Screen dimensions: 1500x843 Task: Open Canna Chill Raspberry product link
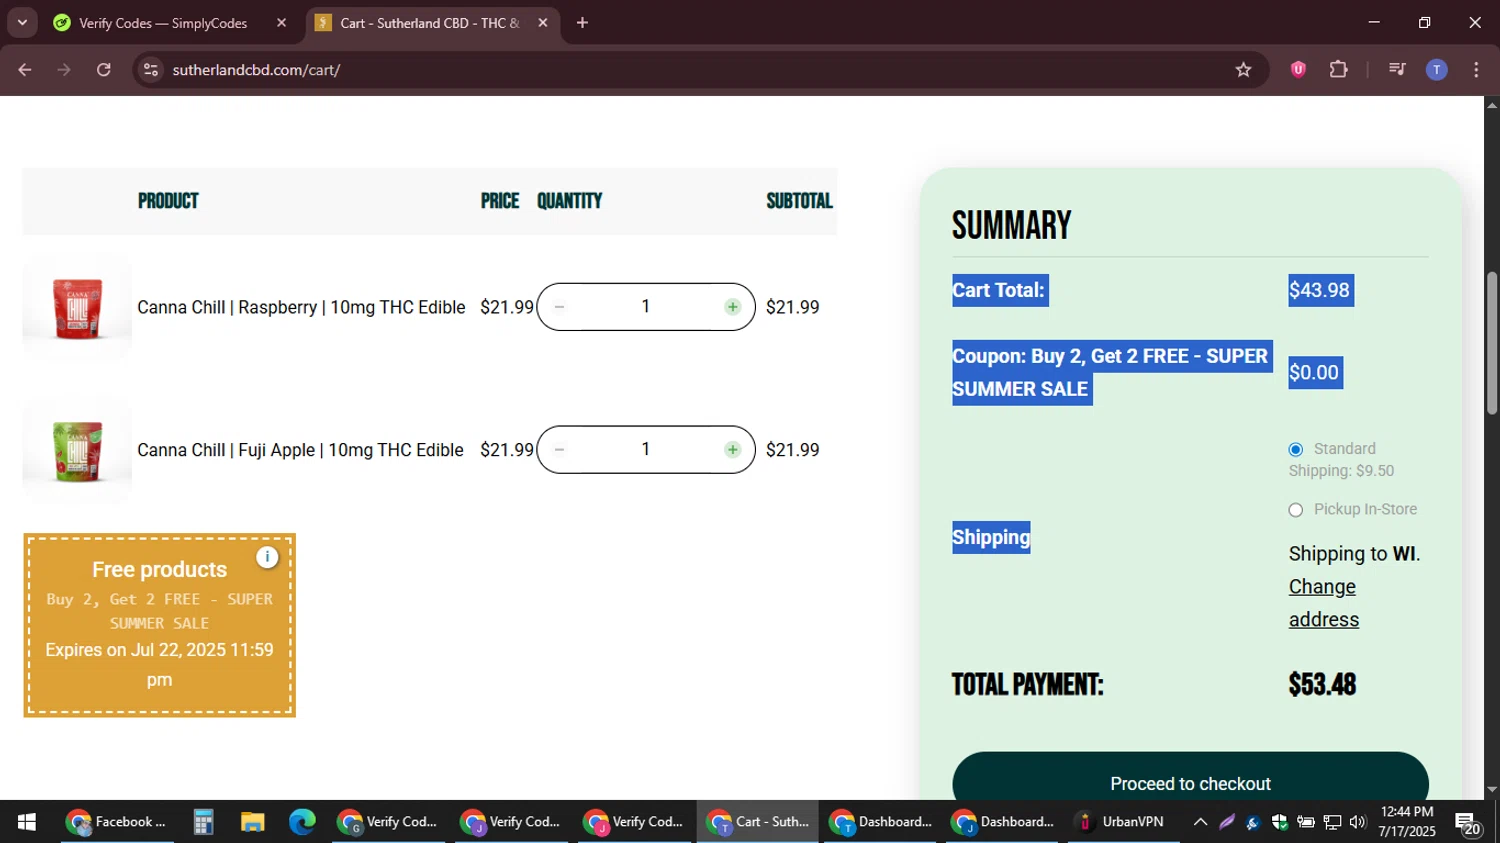301,307
